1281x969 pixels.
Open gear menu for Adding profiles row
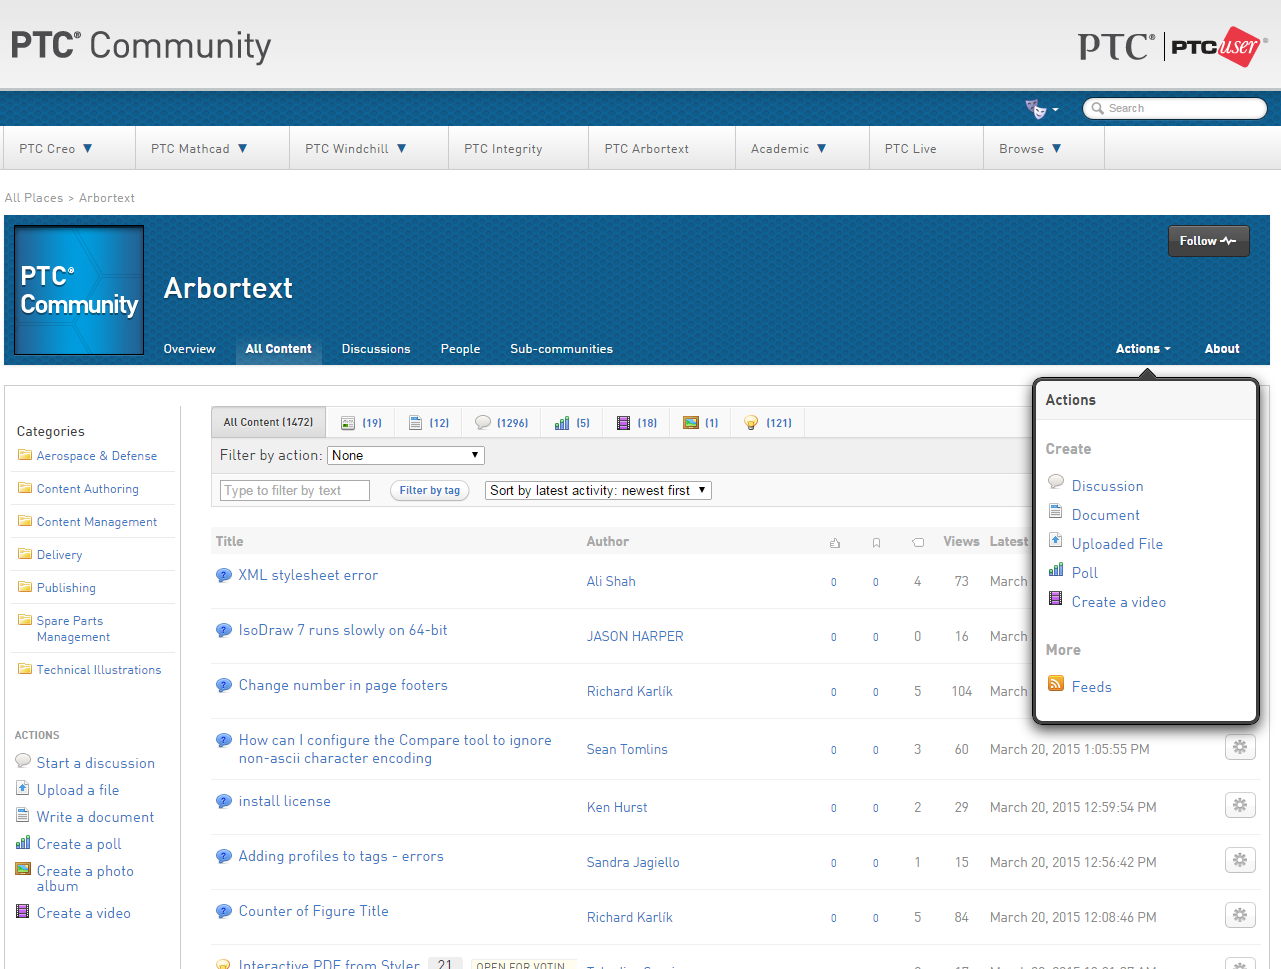pyautogui.click(x=1240, y=860)
